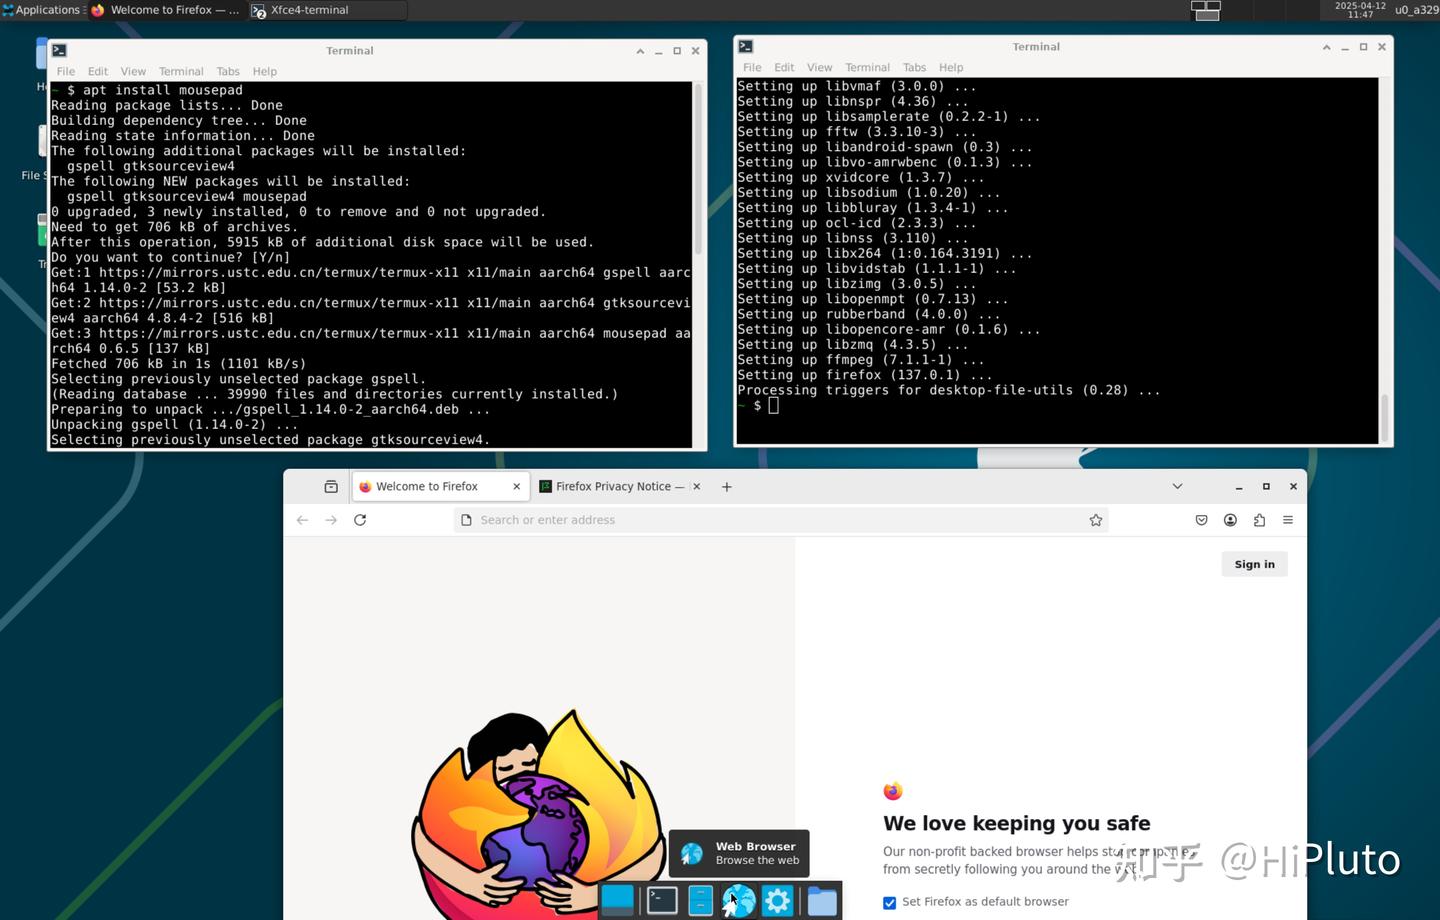
Task: Click the Sign in button
Action: tap(1254, 563)
